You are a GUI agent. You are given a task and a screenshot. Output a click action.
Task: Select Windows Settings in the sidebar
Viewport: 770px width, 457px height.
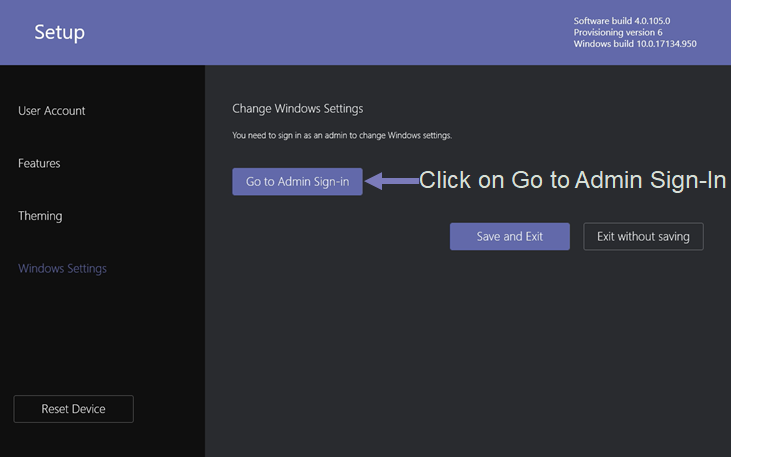click(x=62, y=269)
